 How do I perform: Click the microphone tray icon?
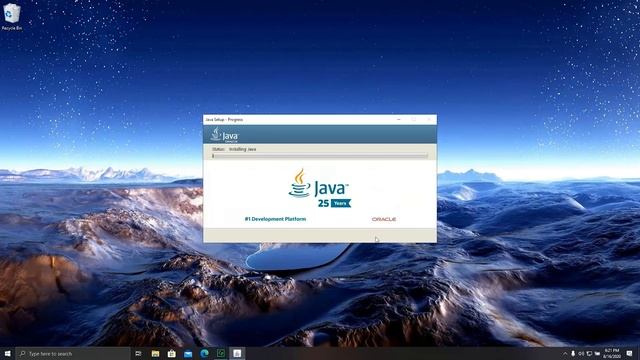point(573,353)
